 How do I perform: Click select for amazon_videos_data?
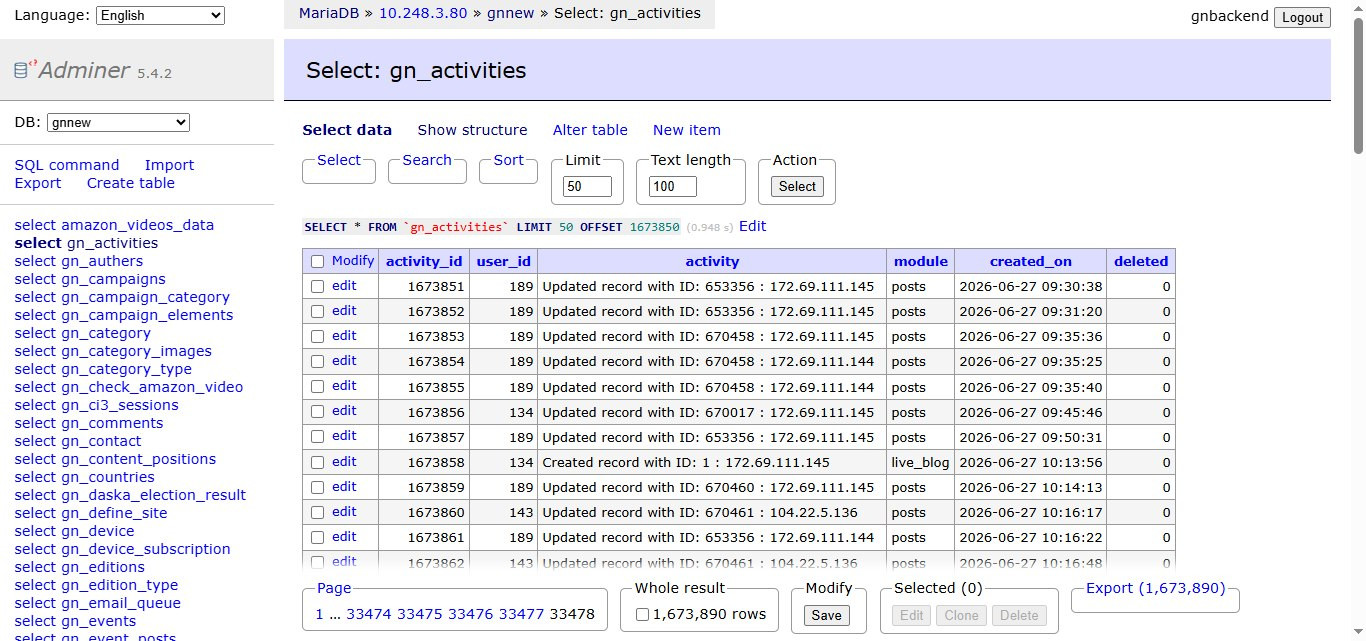tap(35, 225)
